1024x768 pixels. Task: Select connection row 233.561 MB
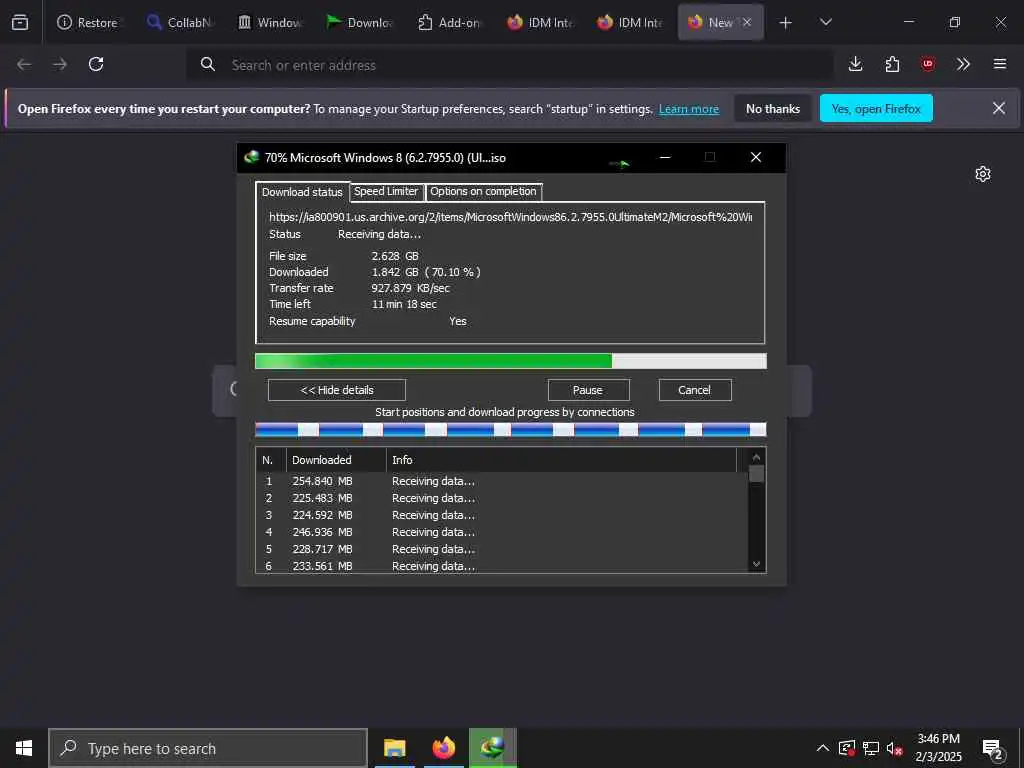[x=502, y=566]
